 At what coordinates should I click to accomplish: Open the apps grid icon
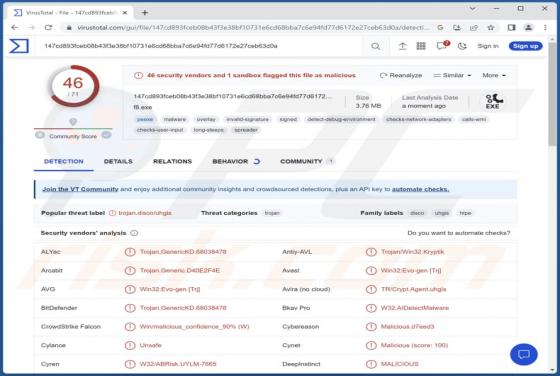(x=421, y=46)
